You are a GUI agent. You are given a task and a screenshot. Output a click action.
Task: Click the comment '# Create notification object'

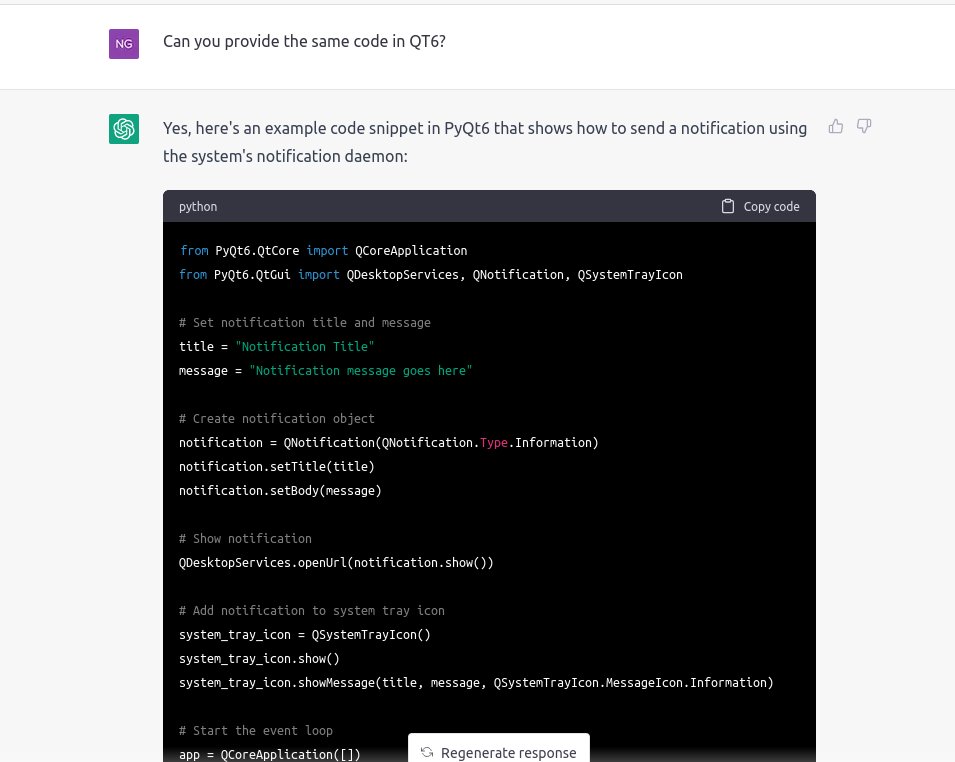coord(277,418)
